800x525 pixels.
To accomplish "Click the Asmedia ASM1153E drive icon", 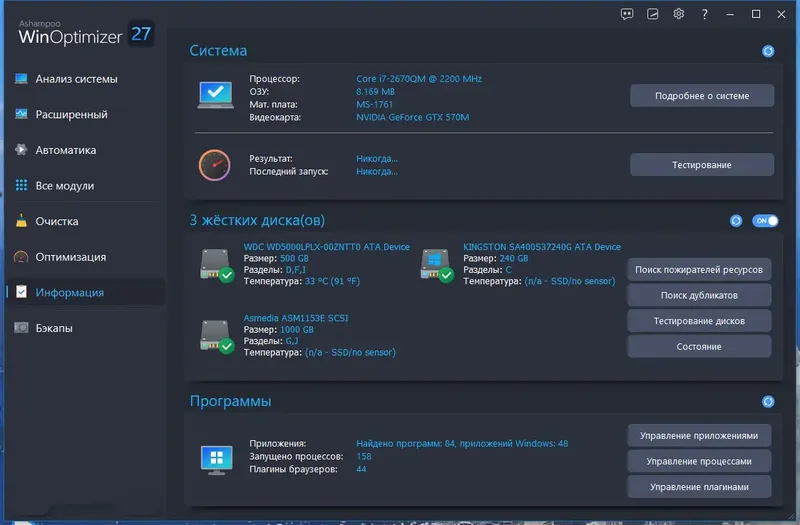I will point(217,336).
